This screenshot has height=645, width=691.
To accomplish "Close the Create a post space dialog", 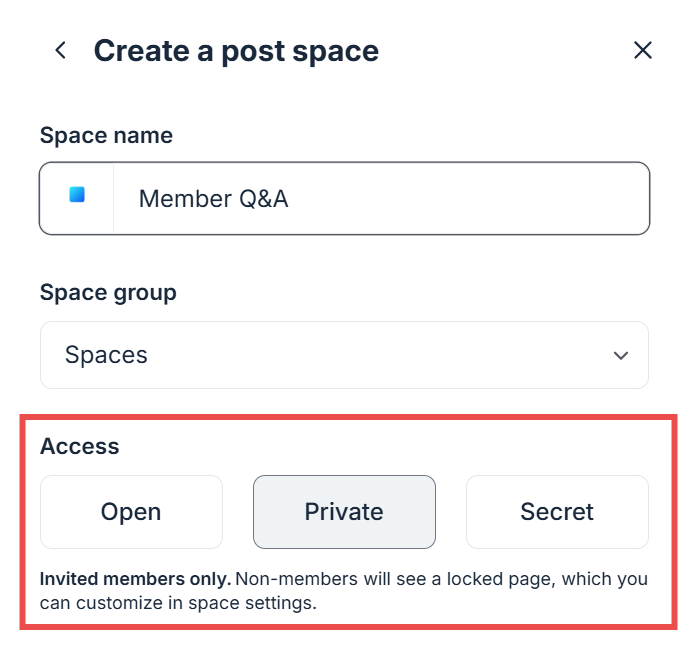I will pos(643,50).
